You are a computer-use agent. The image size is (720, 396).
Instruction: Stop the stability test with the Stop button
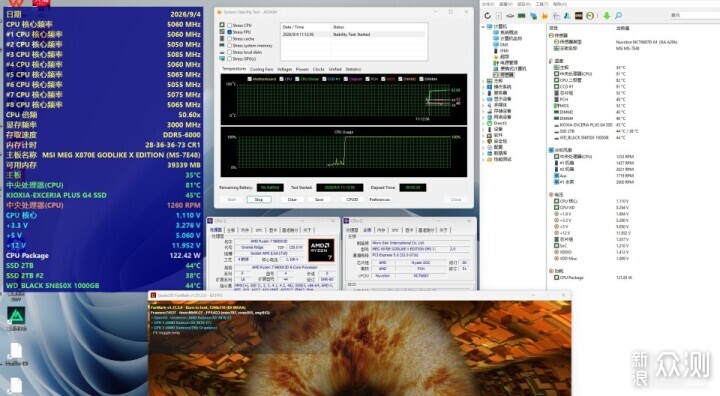[x=259, y=199]
